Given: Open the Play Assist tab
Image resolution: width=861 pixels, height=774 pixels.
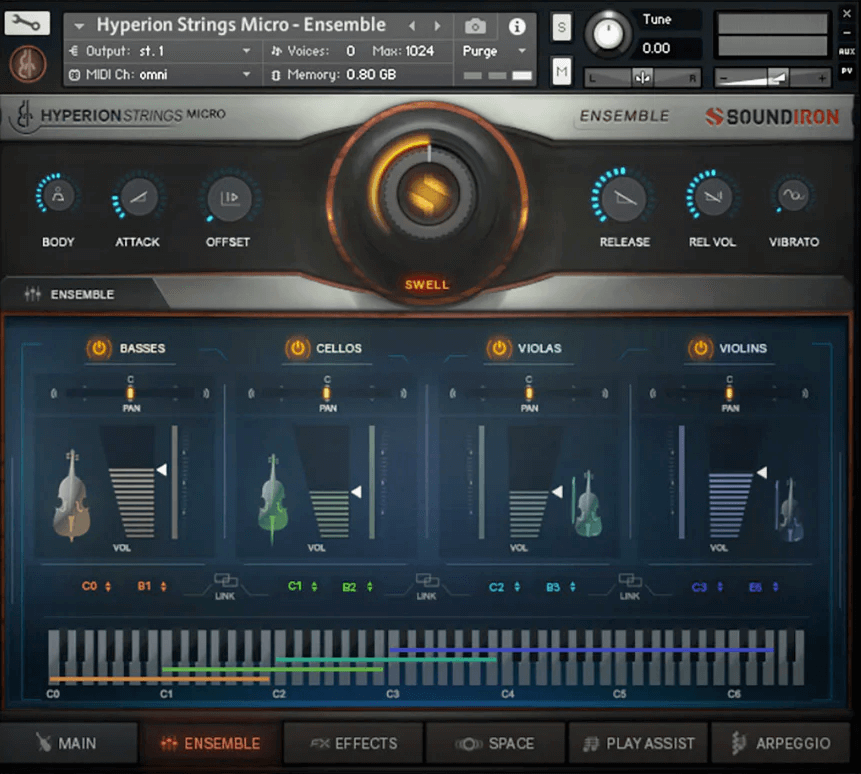Looking at the screenshot, I should 638,743.
